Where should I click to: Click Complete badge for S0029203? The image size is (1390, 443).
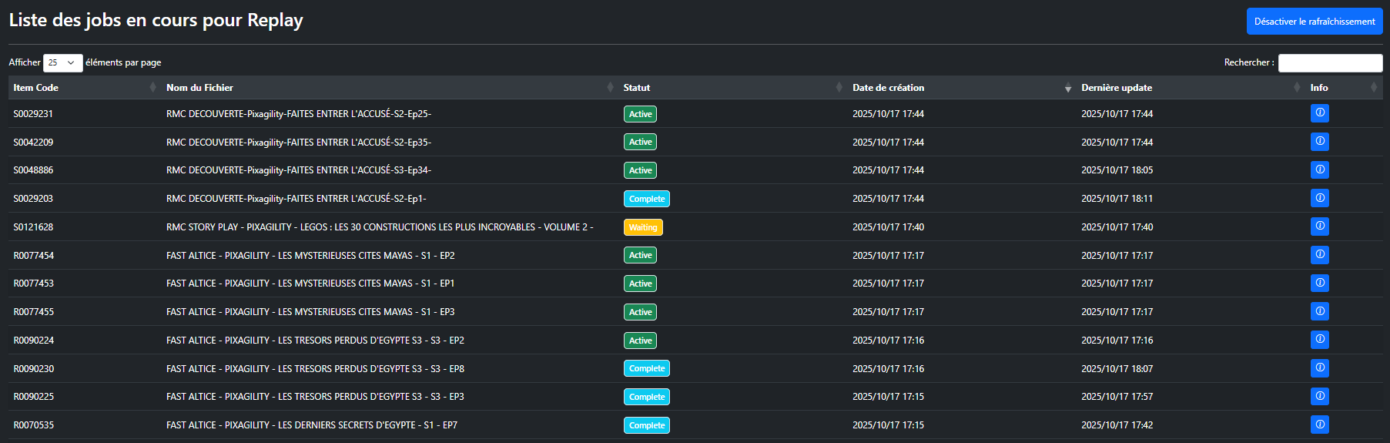pyautogui.click(x=647, y=198)
